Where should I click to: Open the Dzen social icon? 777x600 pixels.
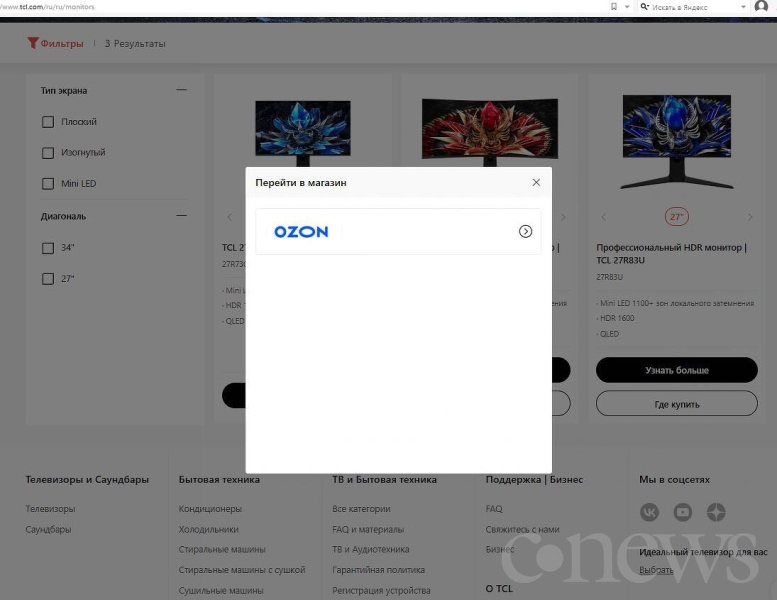click(716, 512)
